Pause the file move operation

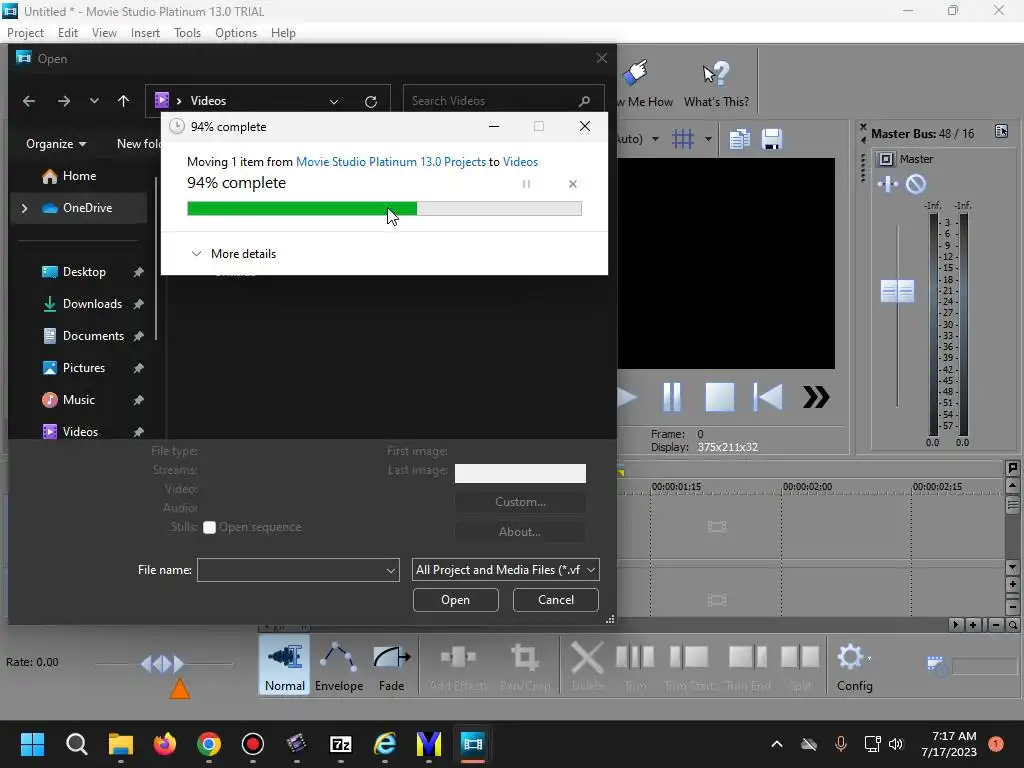pyautogui.click(x=526, y=184)
